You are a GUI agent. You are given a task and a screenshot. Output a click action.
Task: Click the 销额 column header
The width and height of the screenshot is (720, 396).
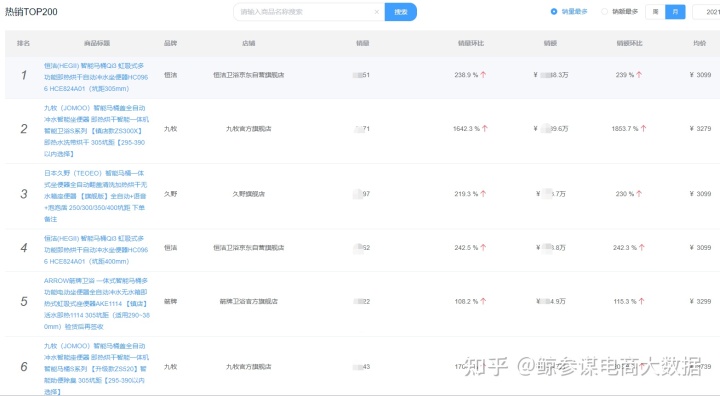550,43
